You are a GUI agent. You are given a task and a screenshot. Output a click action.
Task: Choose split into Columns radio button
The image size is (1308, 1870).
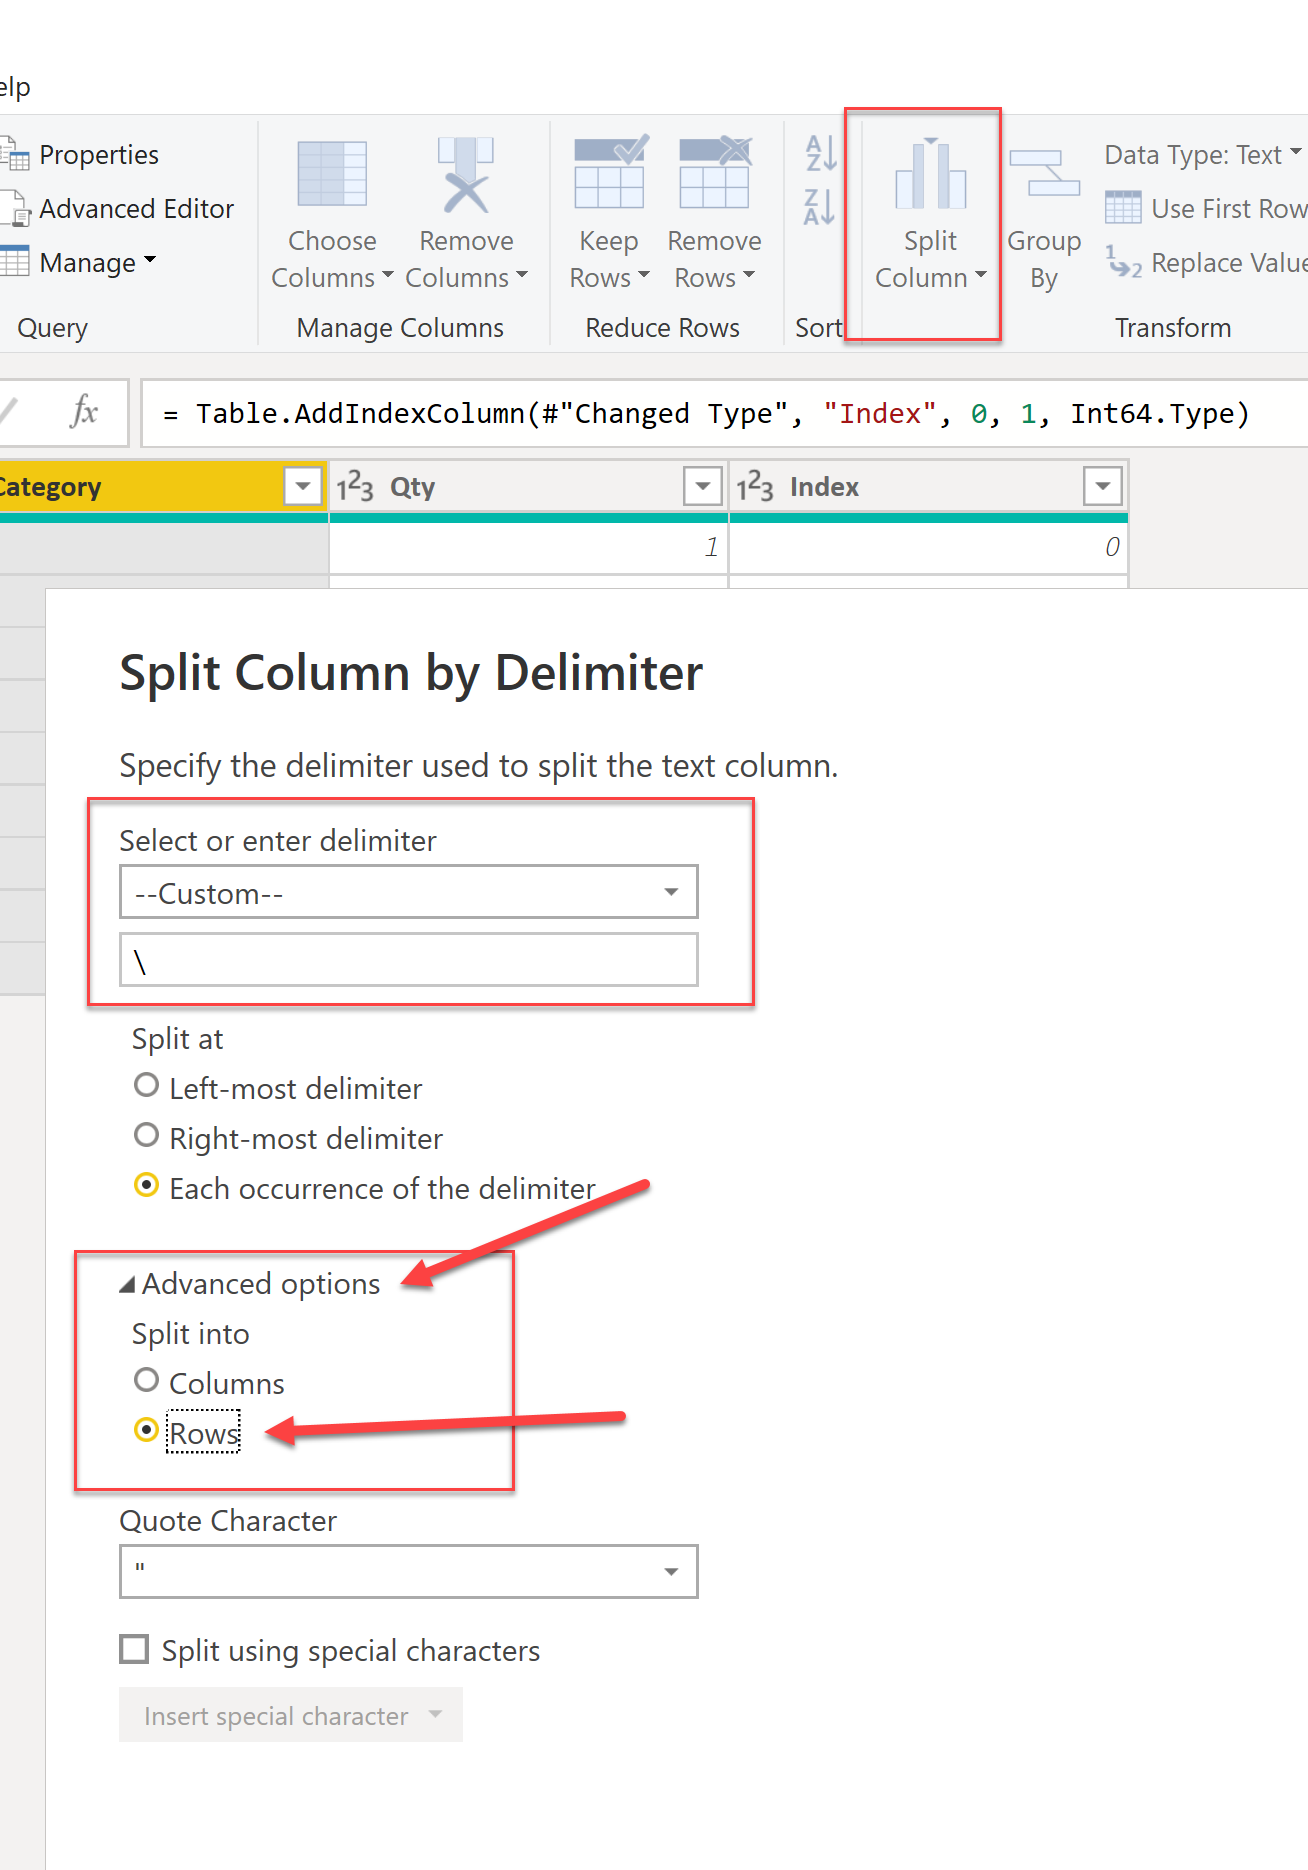(146, 1381)
